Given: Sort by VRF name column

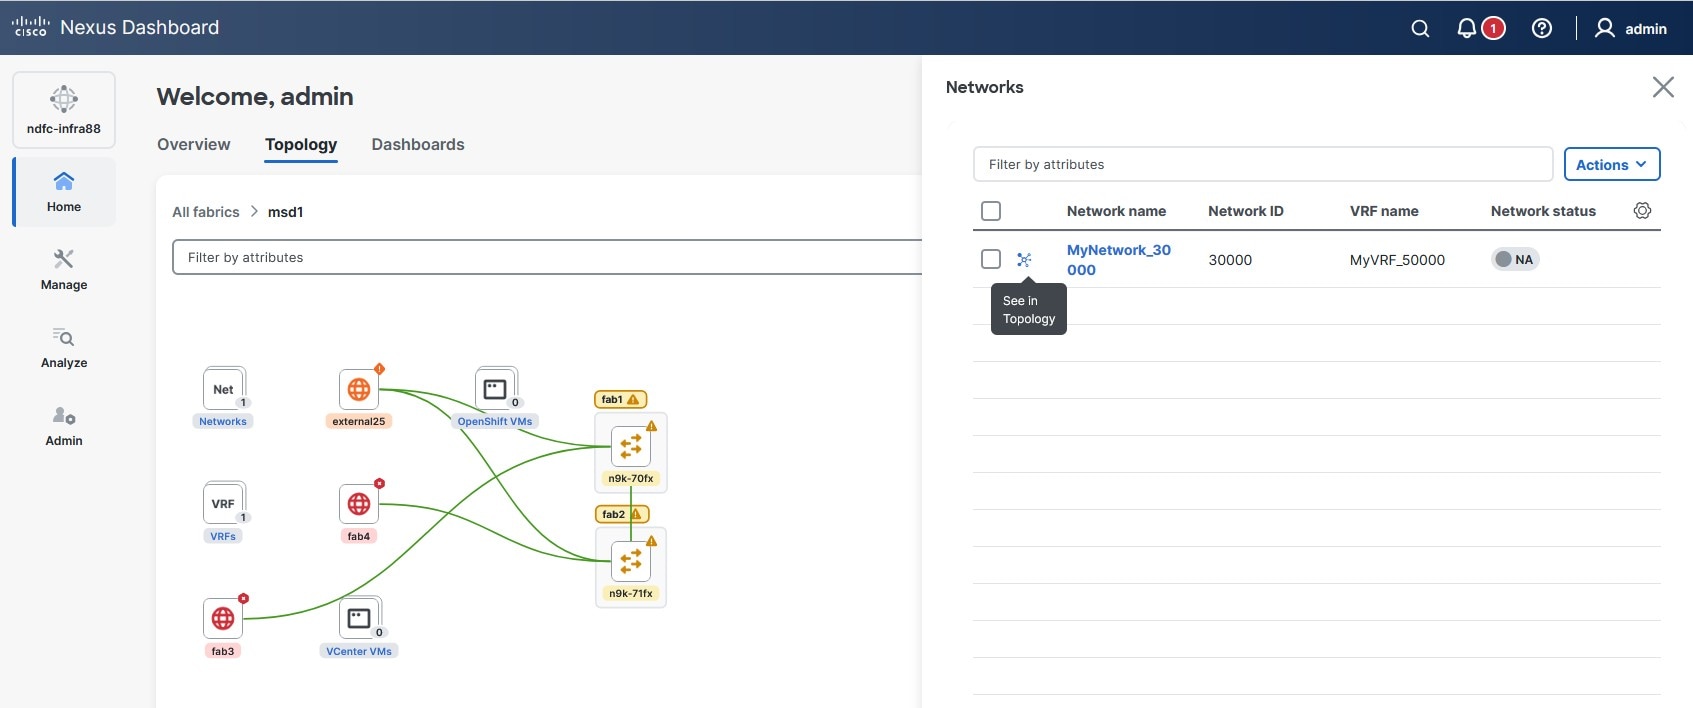Looking at the screenshot, I should [1384, 211].
